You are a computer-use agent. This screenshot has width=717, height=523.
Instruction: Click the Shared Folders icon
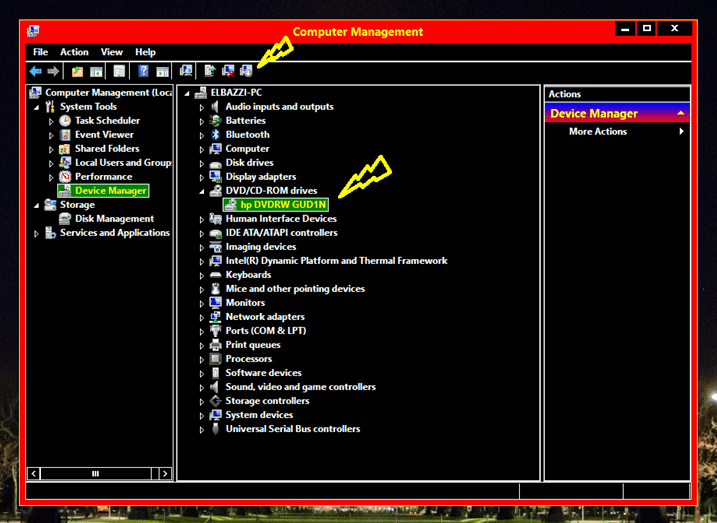pyautogui.click(x=65, y=149)
